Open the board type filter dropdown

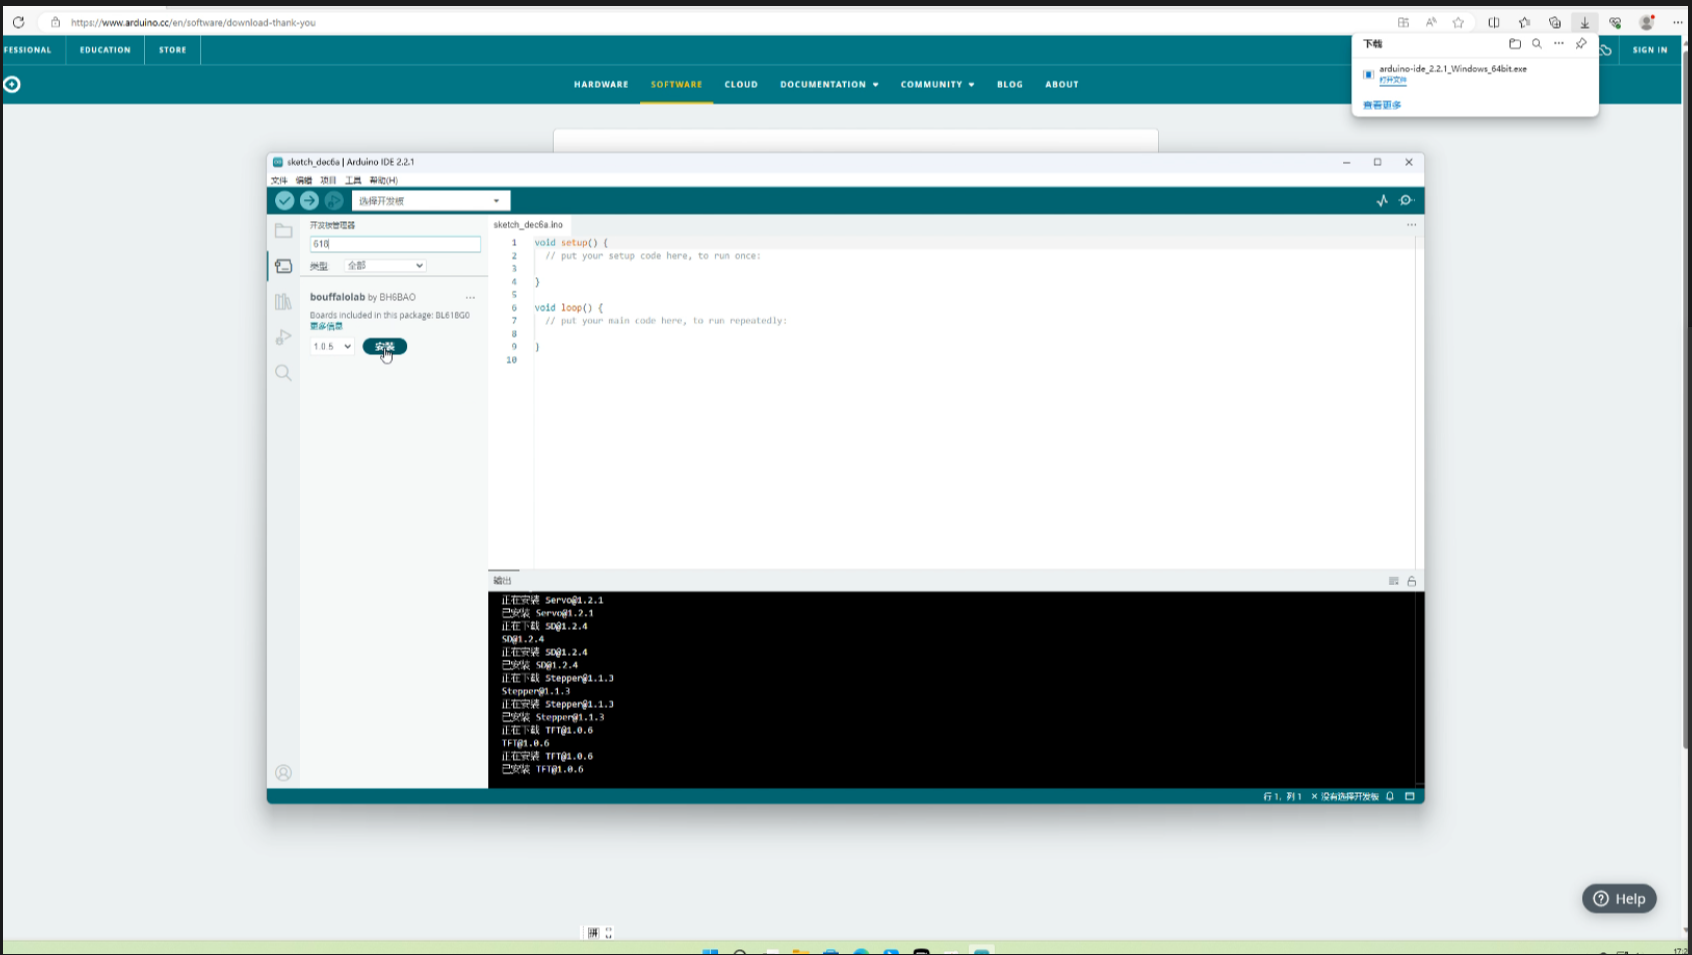[x=385, y=266]
